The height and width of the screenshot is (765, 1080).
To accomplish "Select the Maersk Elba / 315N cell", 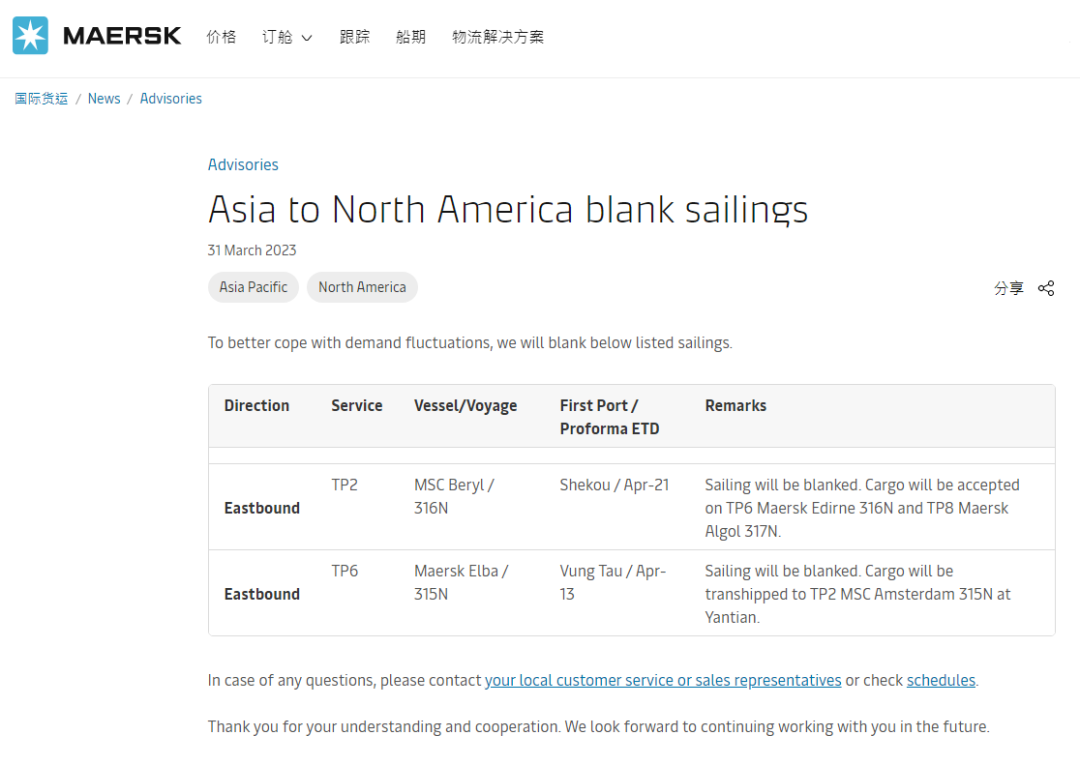I will (461, 583).
